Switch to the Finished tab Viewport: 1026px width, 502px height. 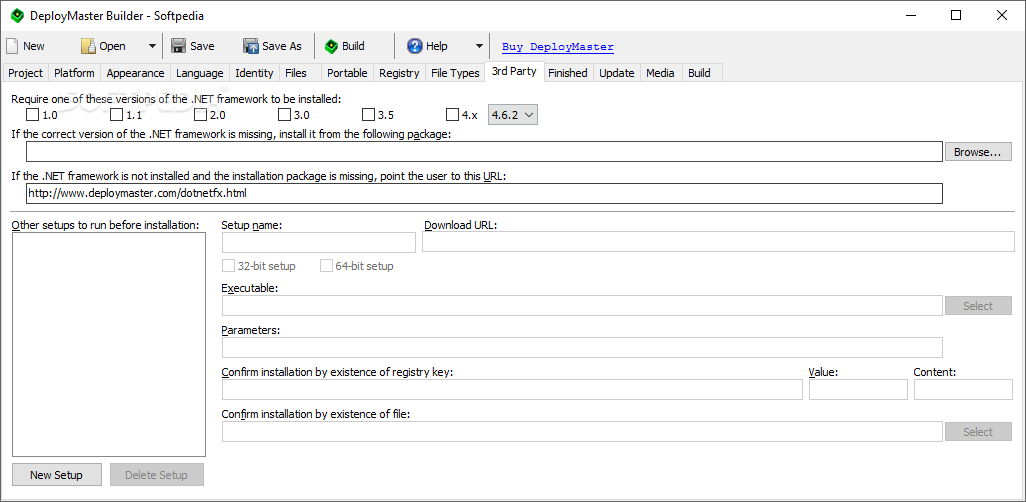(x=567, y=73)
